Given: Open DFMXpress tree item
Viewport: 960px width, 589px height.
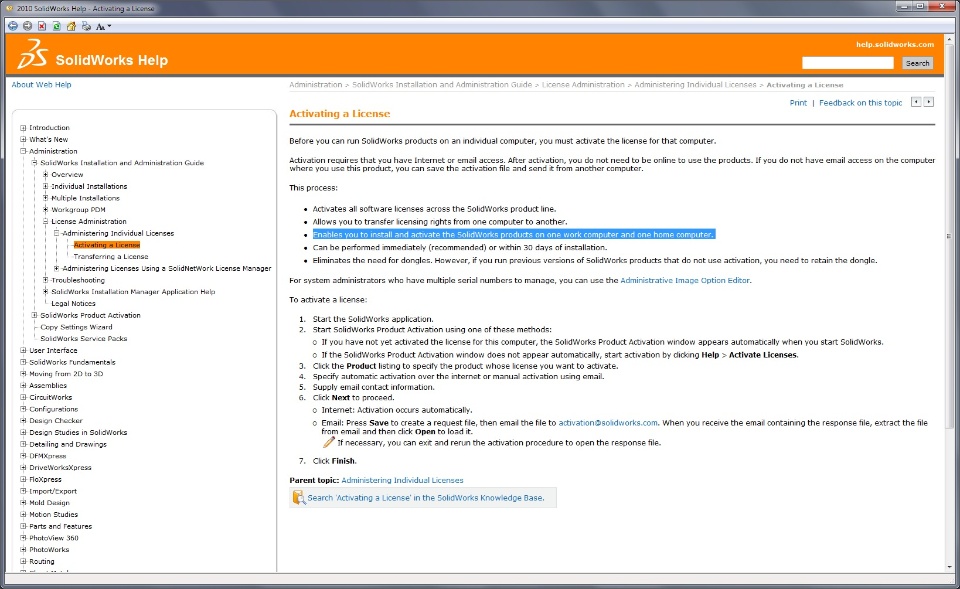Looking at the screenshot, I should (x=47, y=456).
